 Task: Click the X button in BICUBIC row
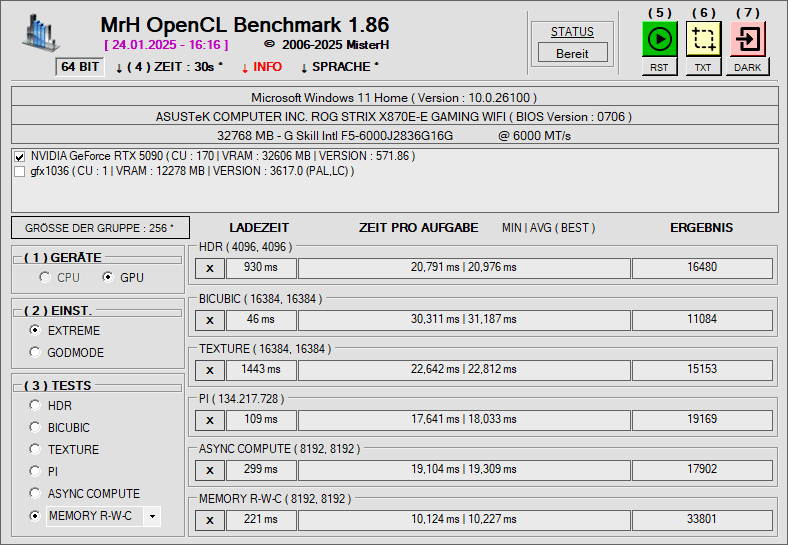click(x=210, y=320)
